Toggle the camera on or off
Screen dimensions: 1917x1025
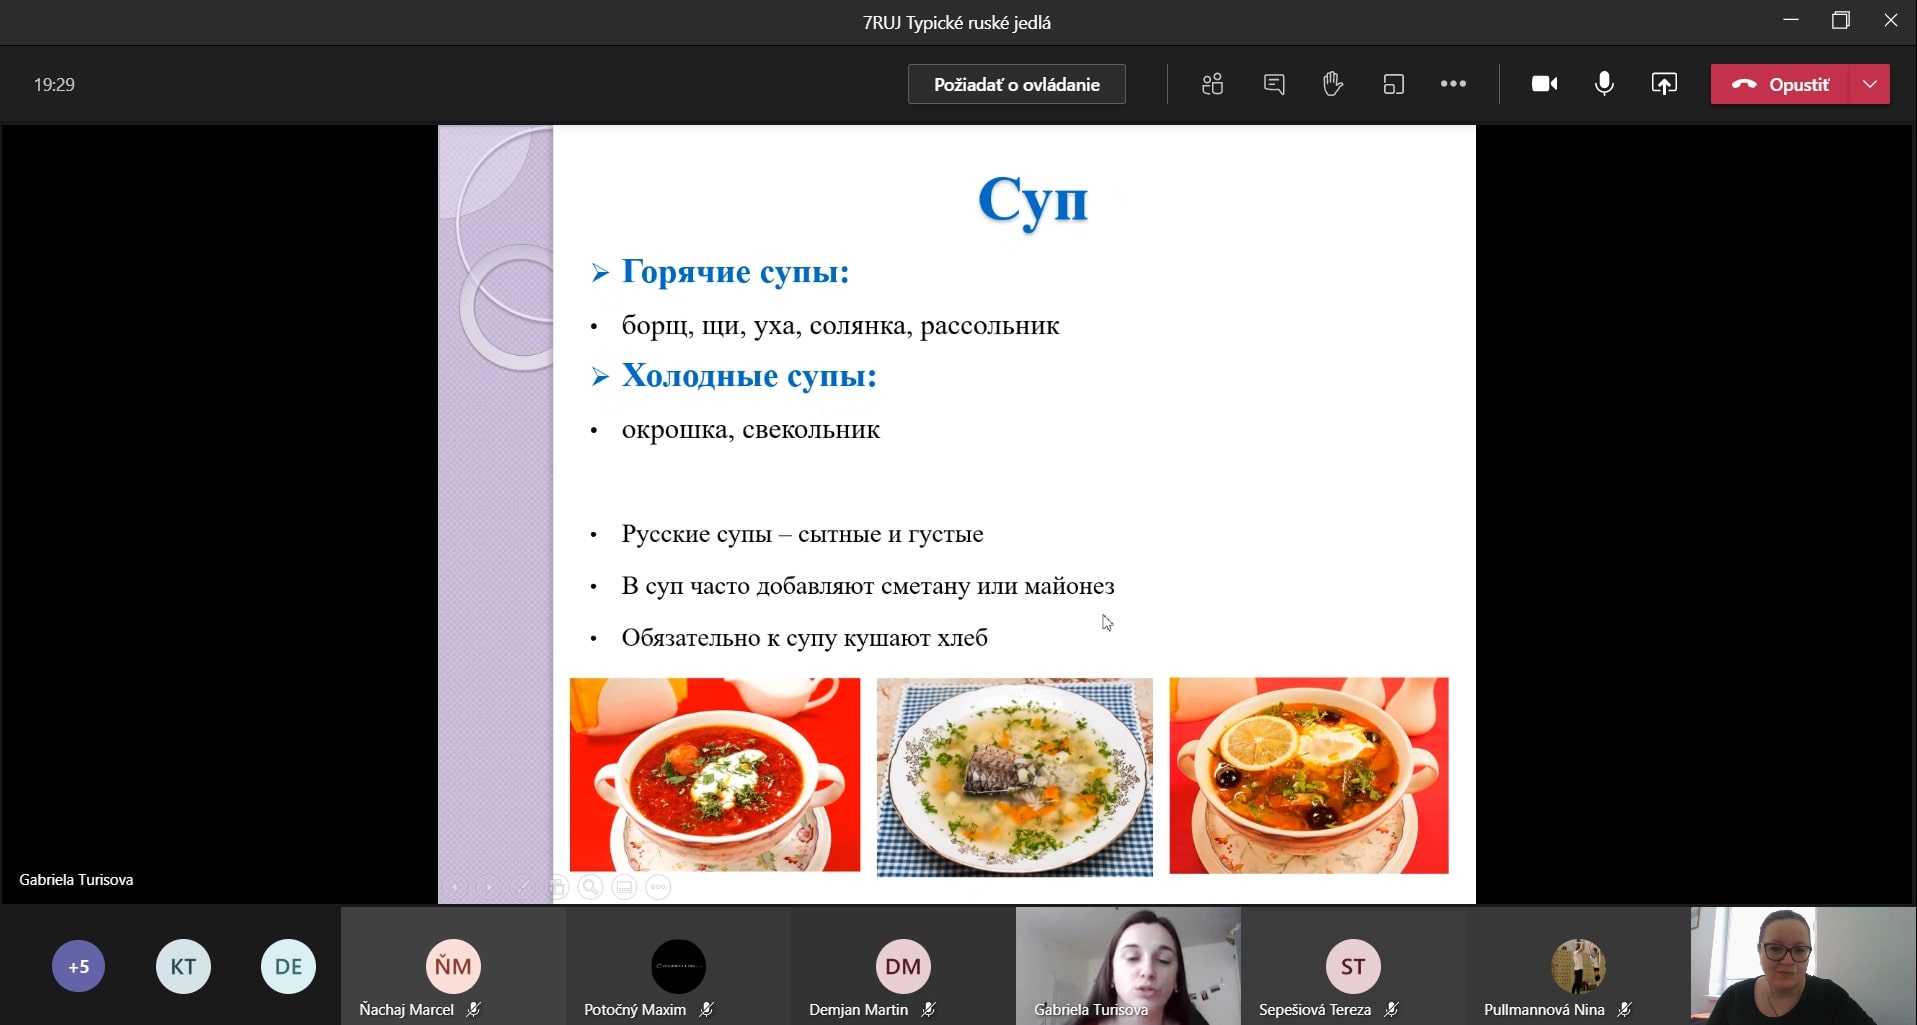[1544, 84]
